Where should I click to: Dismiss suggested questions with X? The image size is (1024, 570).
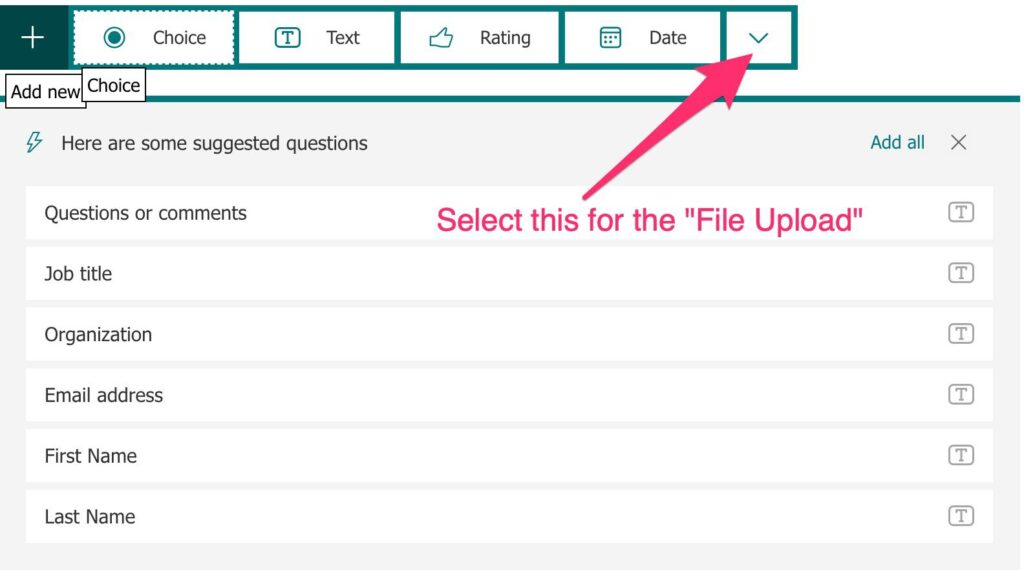958,142
